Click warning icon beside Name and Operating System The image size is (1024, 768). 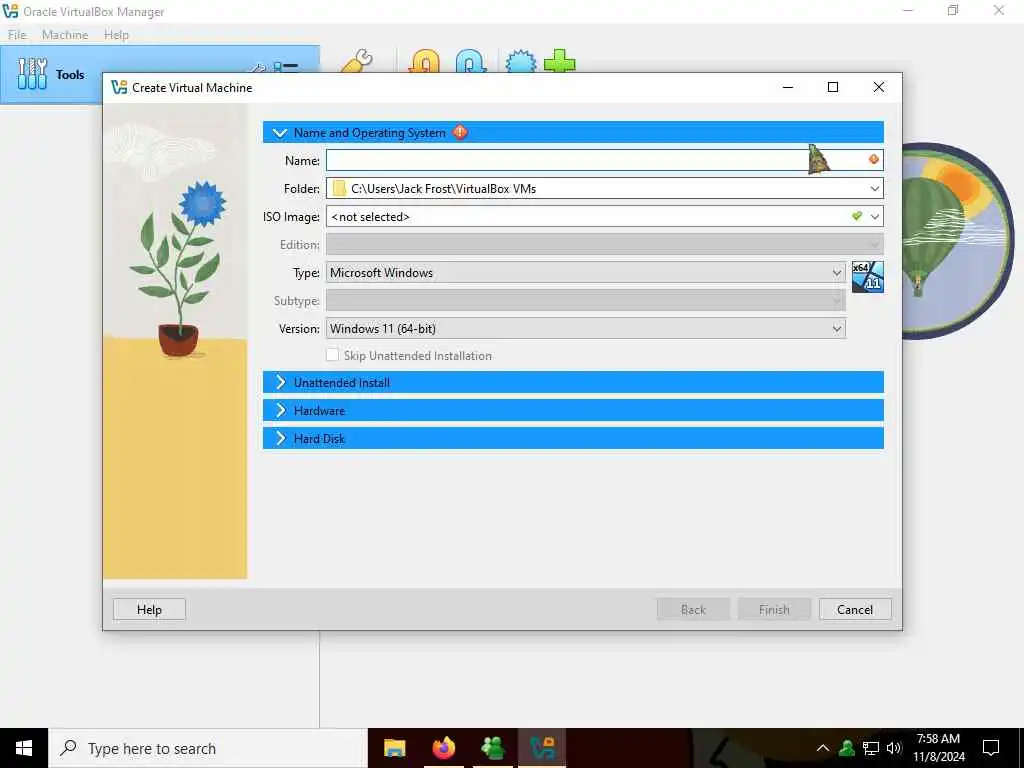[460, 132]
